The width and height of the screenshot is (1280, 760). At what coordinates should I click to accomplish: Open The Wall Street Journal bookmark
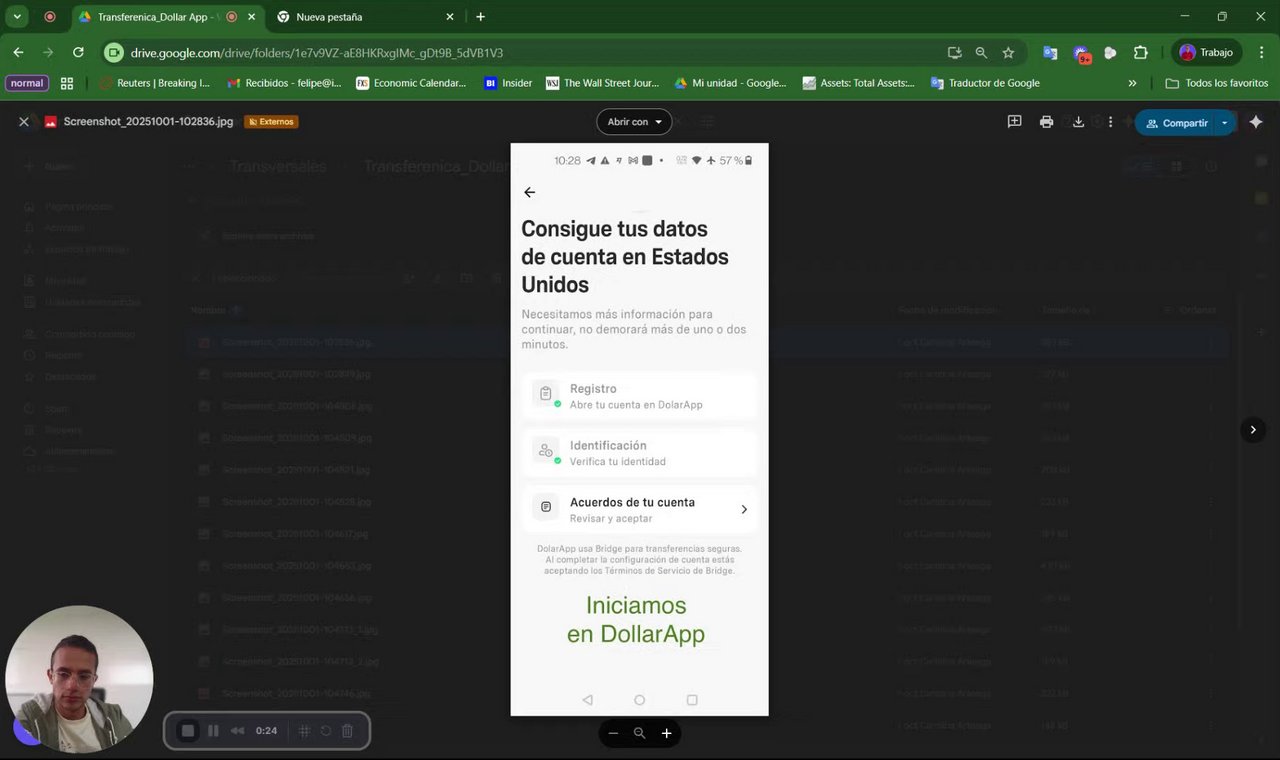[x=602, y=83]
